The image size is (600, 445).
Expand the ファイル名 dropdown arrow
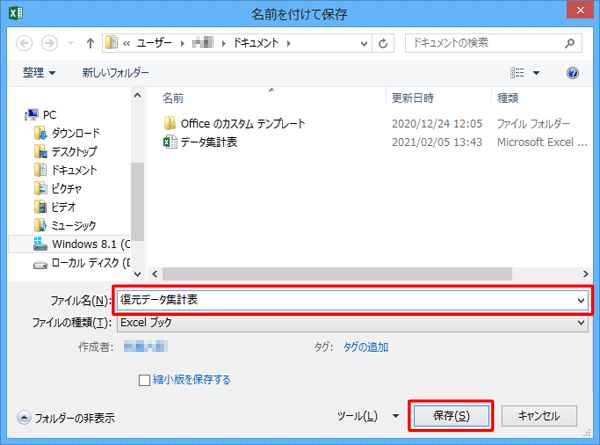581,300
